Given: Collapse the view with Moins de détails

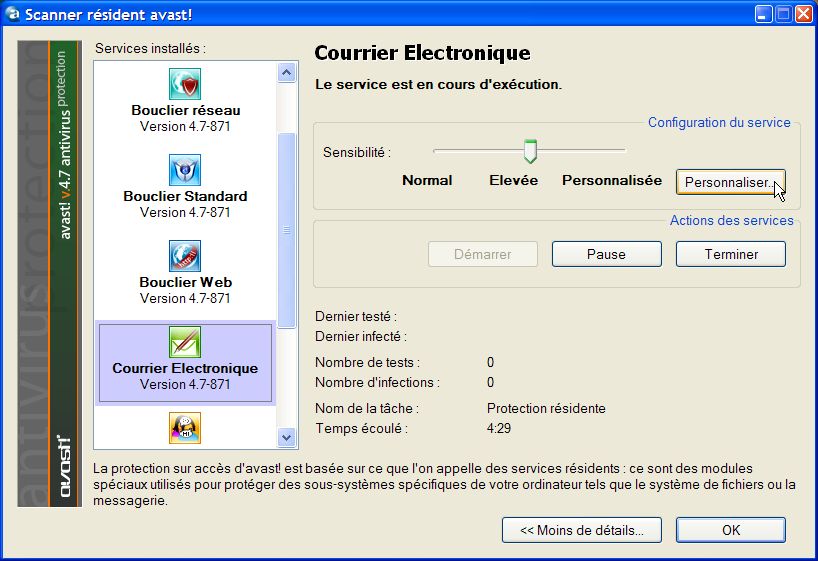Looking at the screenshot, I should click(x=581, y=530).
